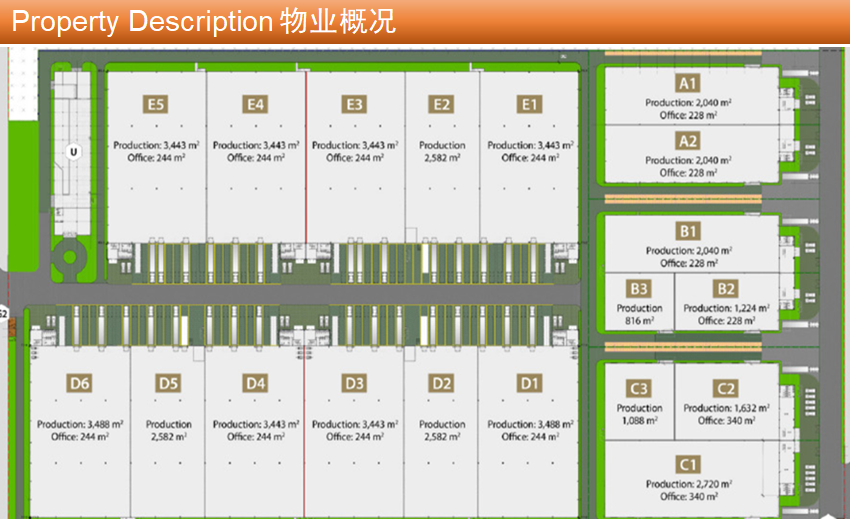This screenshot has width=850, height=519.
Task: Select the Production 2,720 m² text in C1
Action: 688,484
